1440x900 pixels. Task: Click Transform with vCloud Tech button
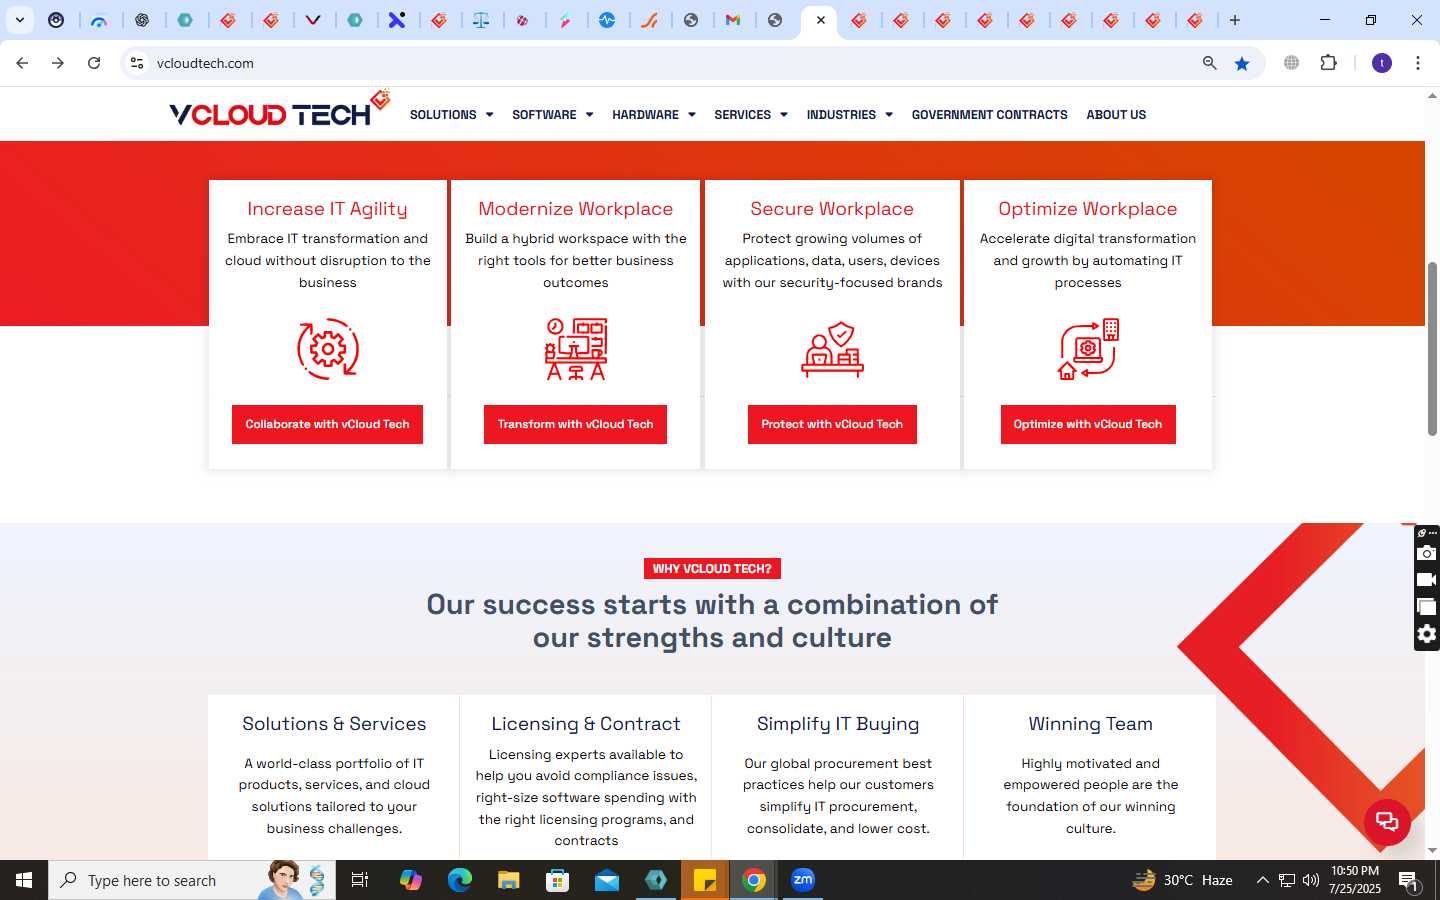pos(575,424)
